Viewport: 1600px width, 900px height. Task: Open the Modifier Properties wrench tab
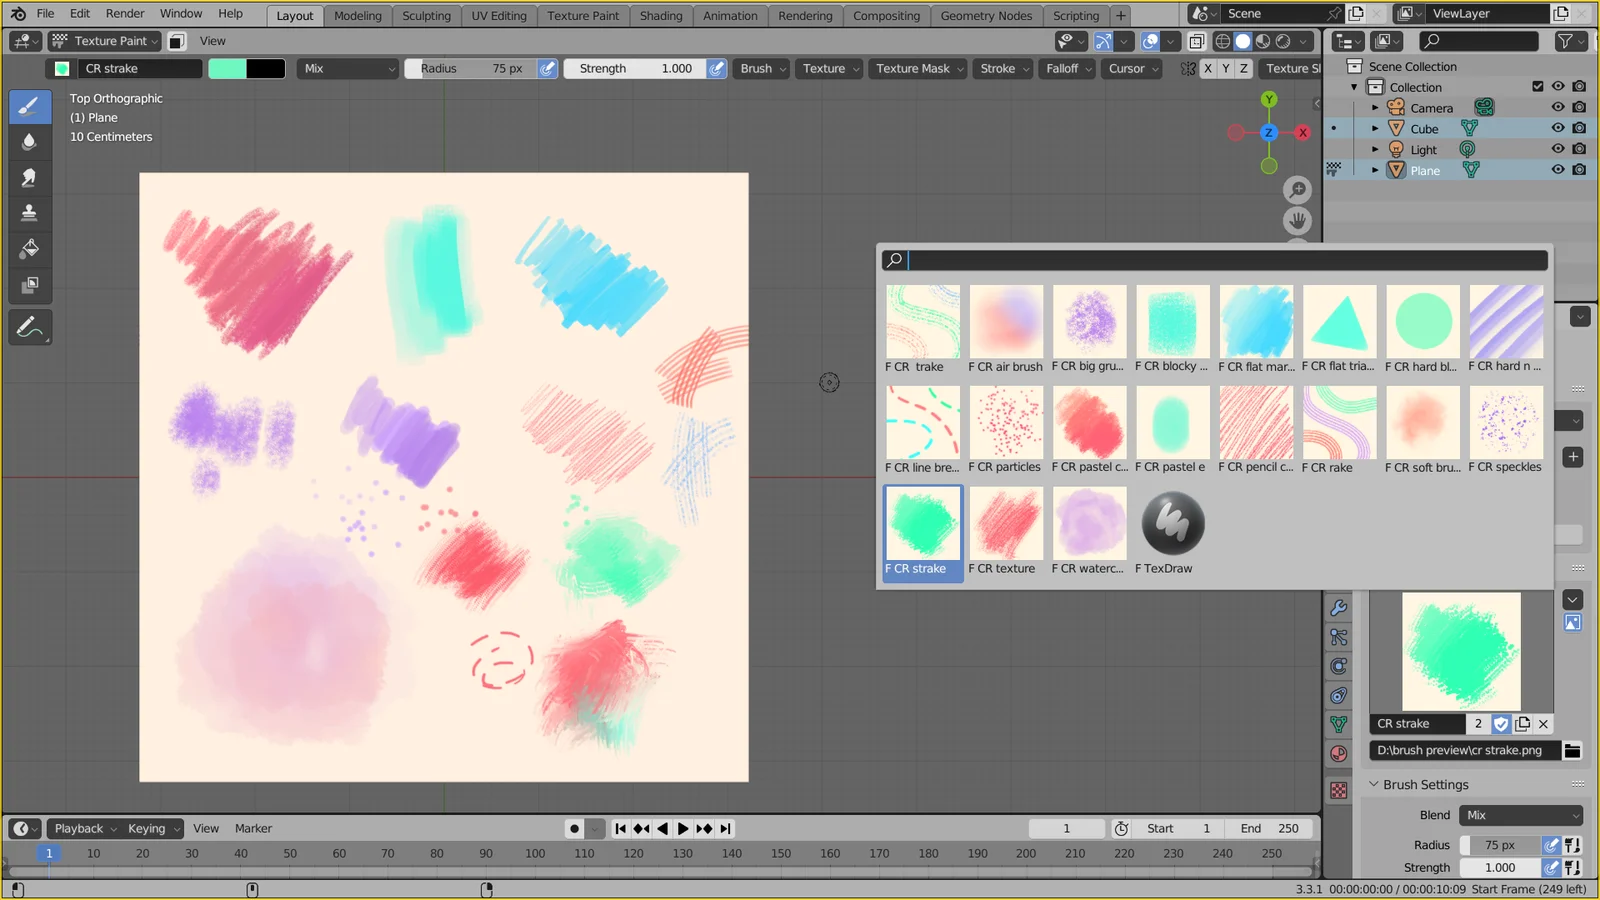tap(1339, 606)
